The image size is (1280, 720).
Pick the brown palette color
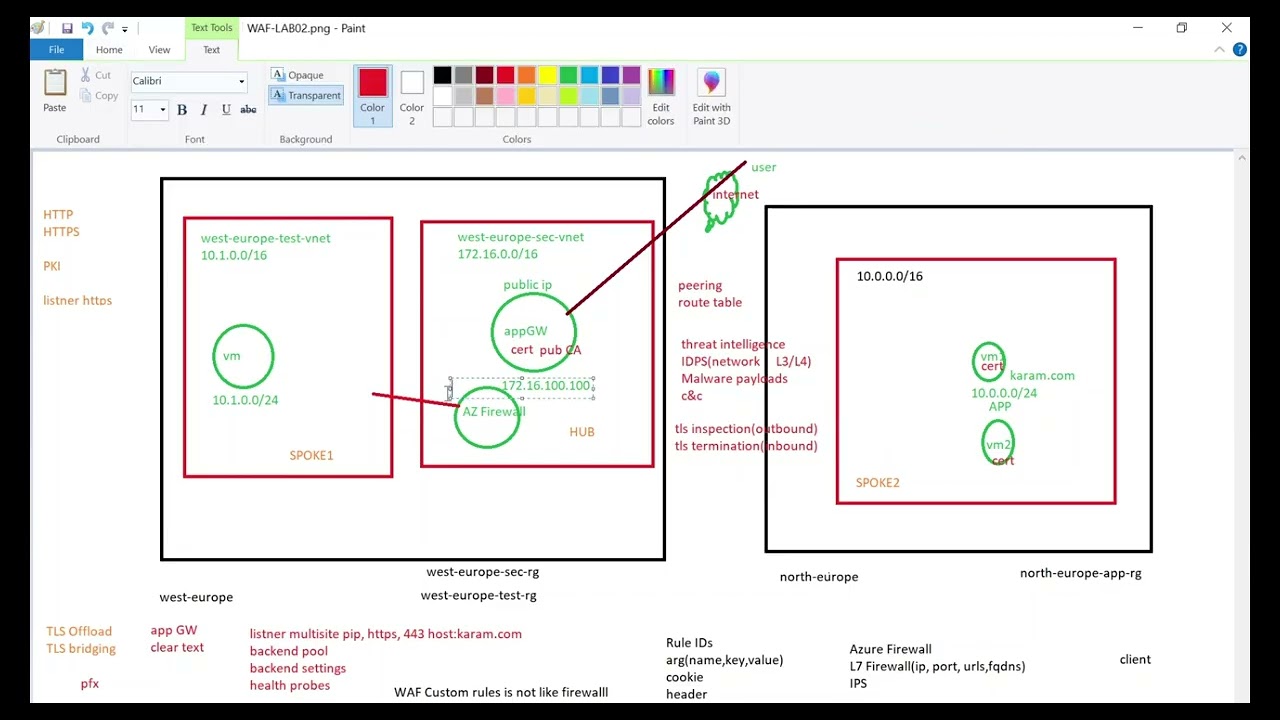point(484,96)
